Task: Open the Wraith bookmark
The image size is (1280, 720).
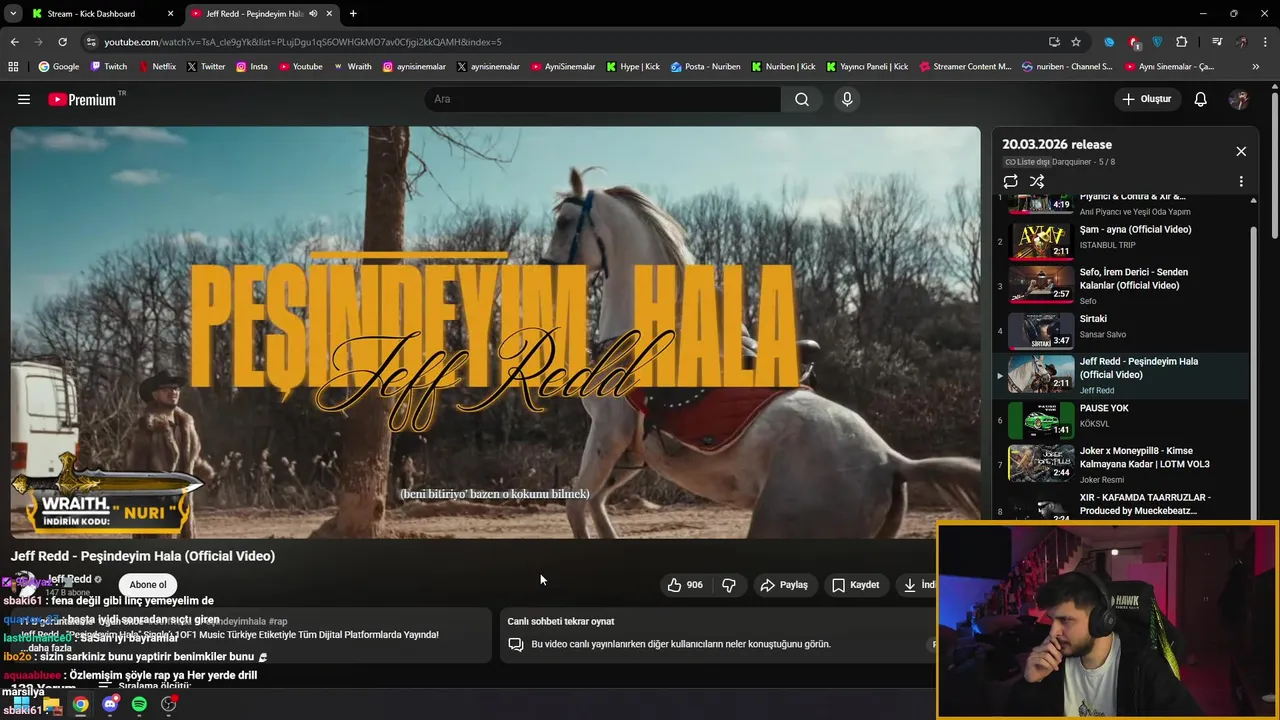Action: pos(352,67)
